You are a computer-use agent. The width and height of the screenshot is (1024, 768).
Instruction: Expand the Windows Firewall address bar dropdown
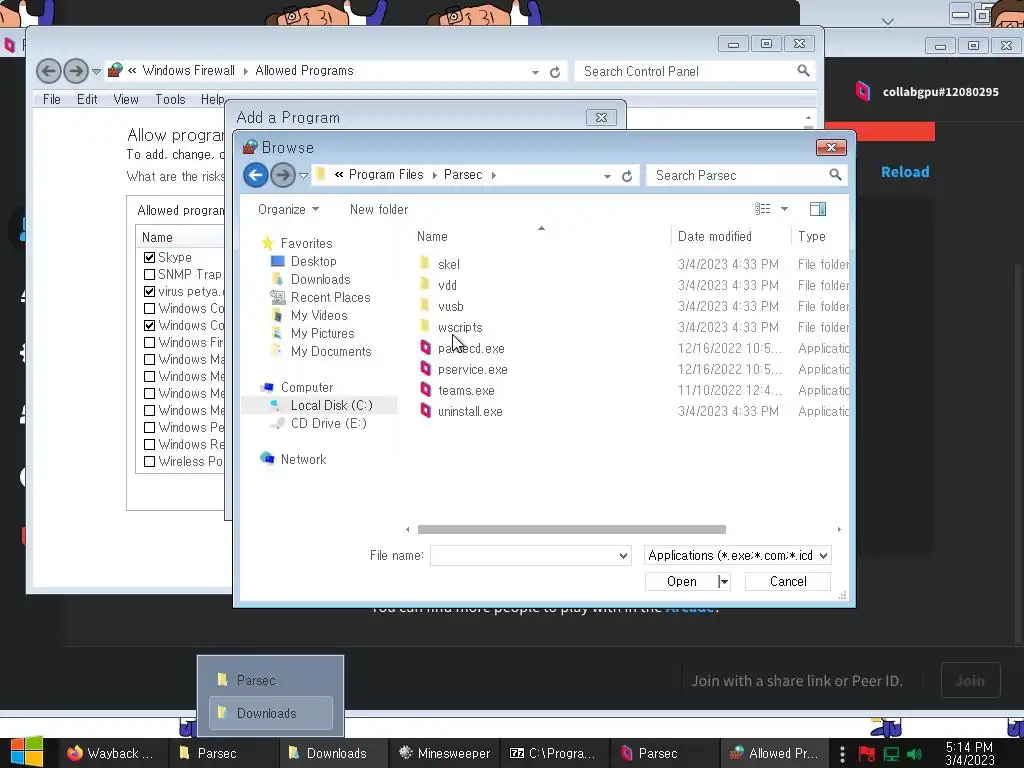[536, 72]
